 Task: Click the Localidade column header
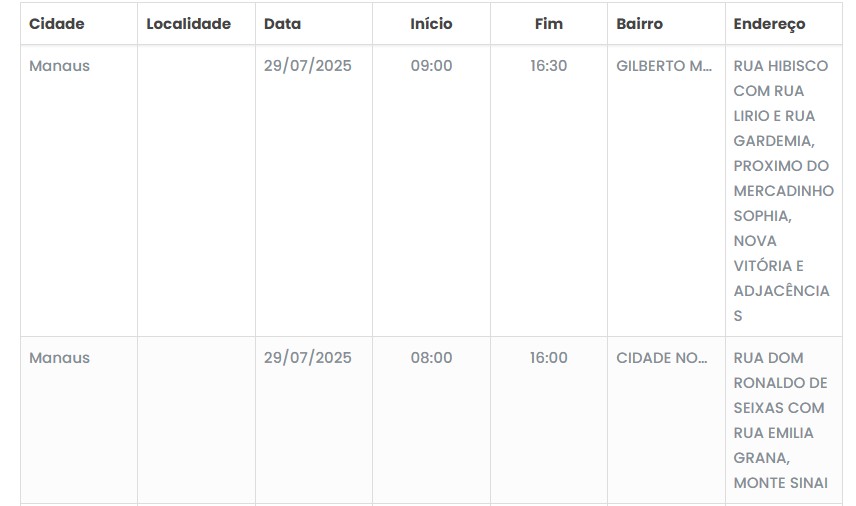(188, 24)
